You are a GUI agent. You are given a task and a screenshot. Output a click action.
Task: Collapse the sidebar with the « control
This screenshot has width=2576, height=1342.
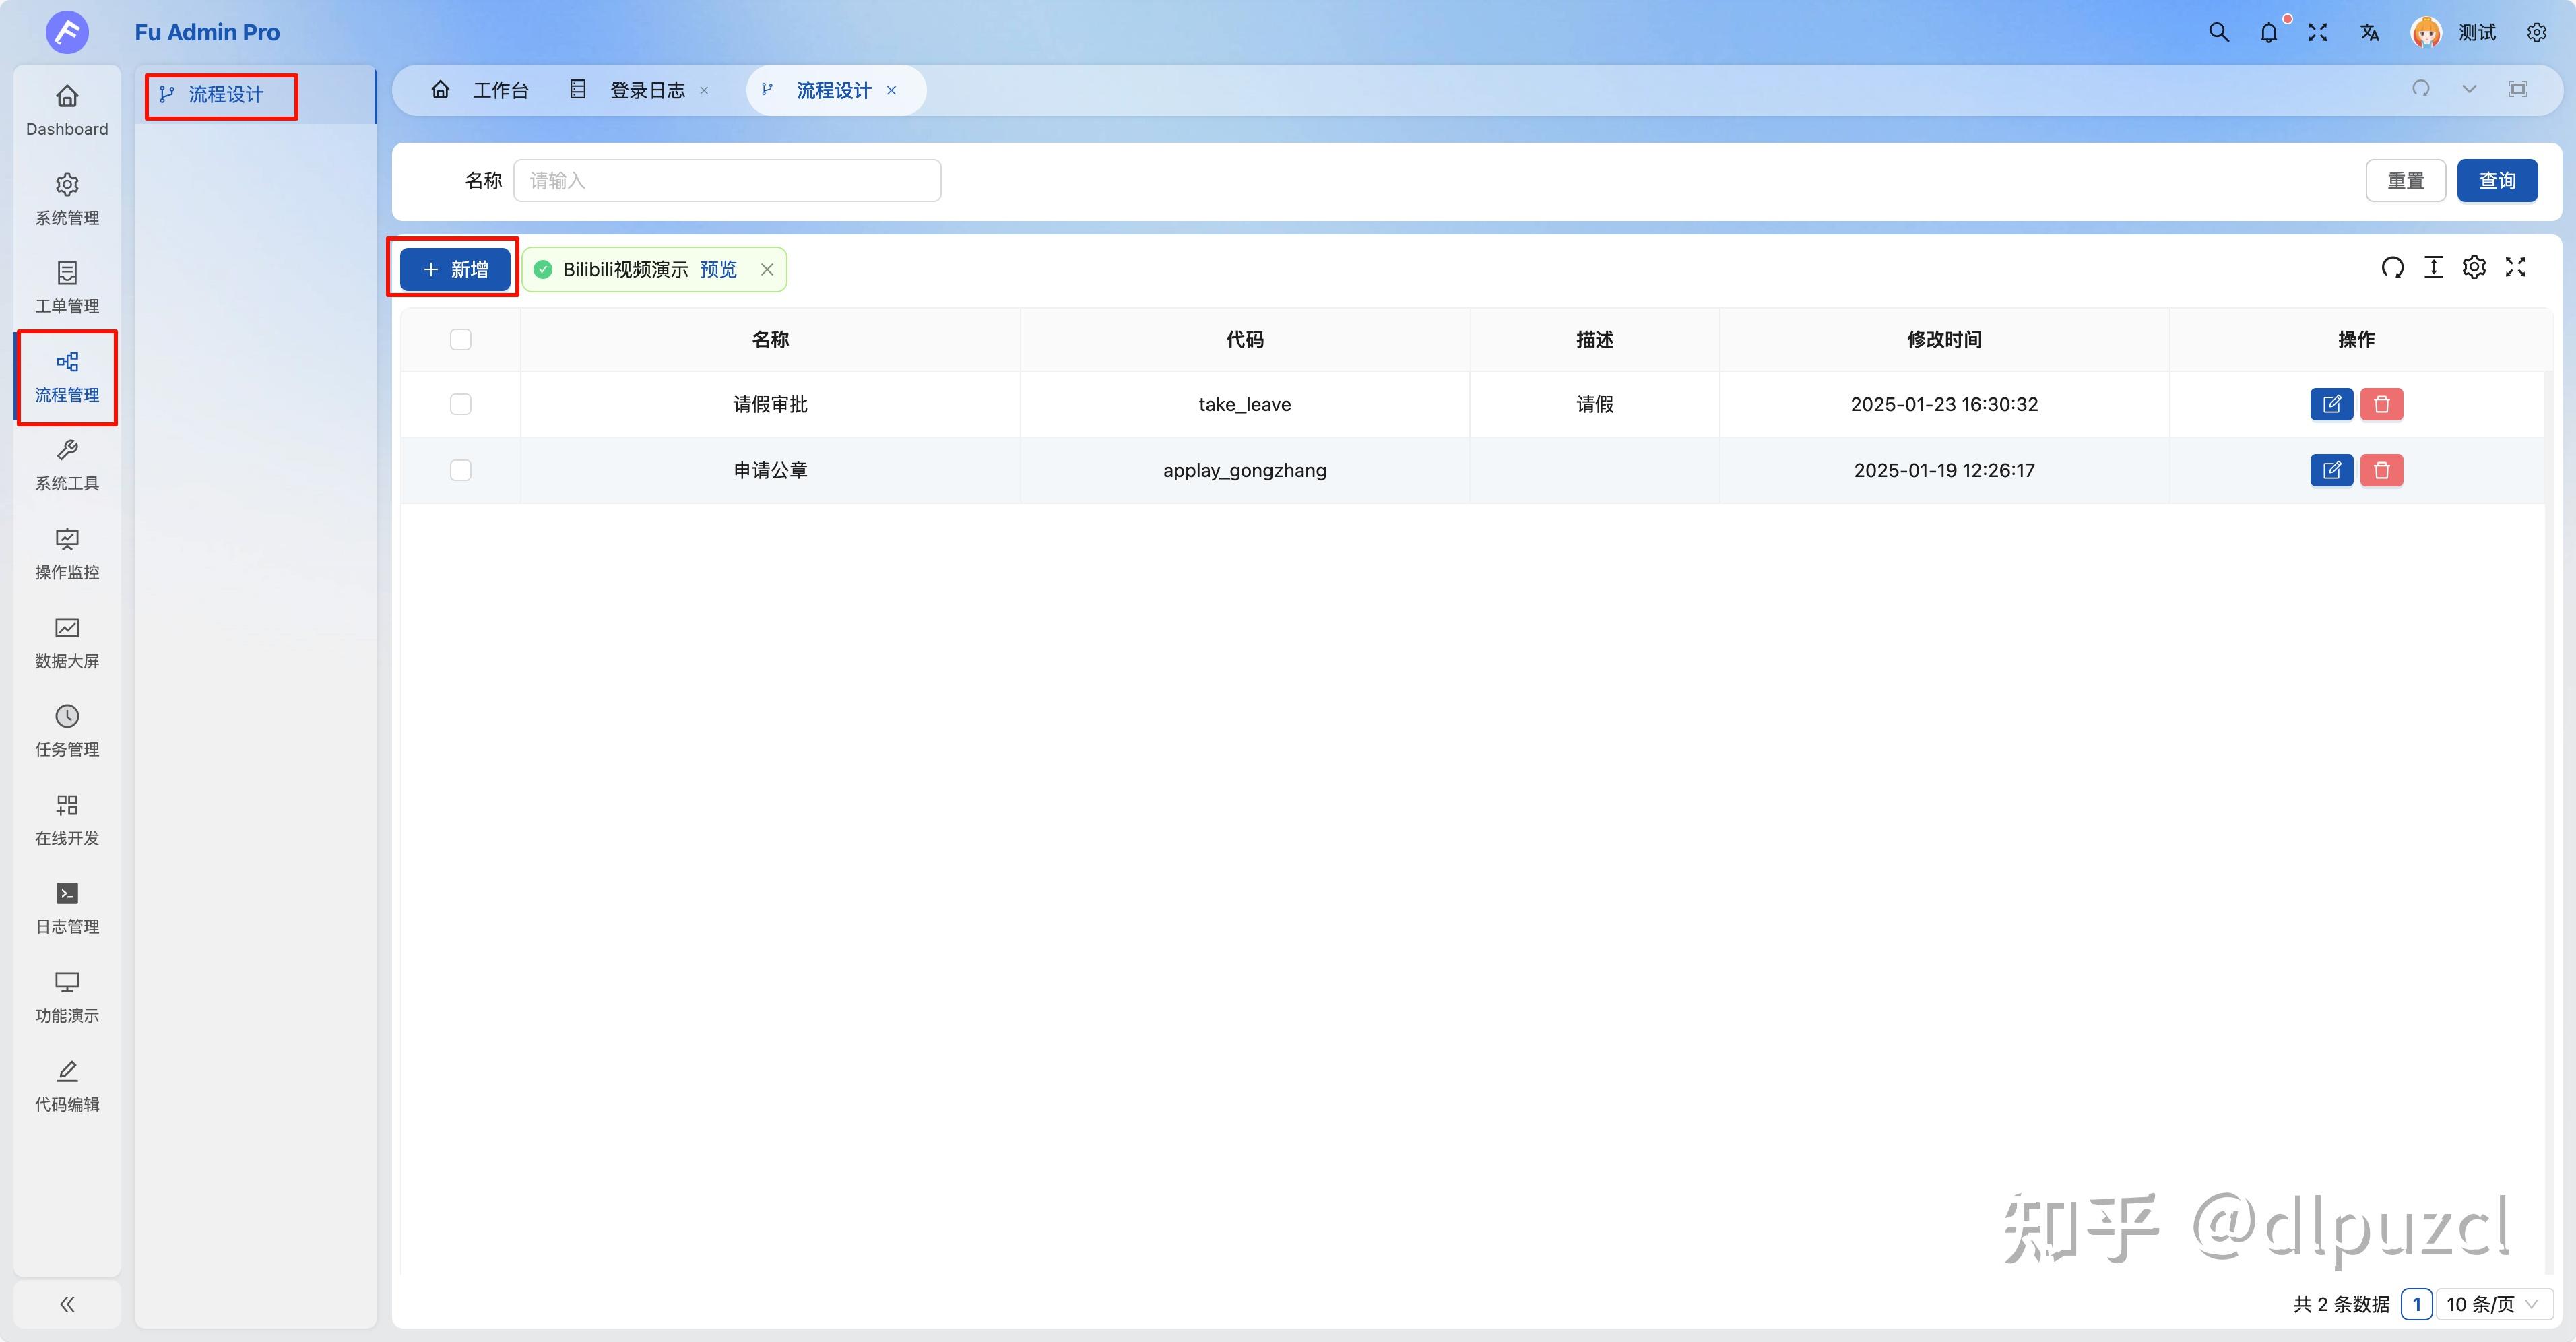coord(66,1304)
